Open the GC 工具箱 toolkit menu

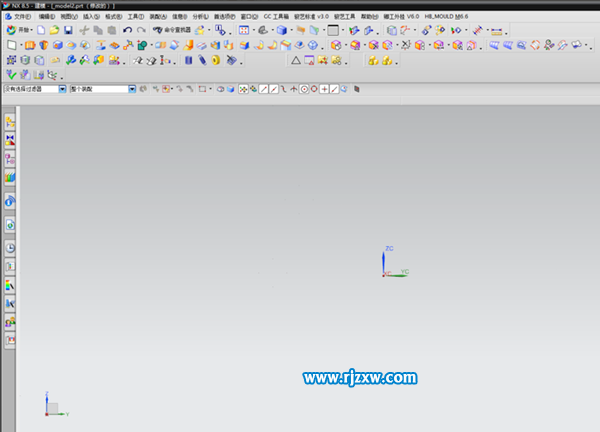point(276,16)
